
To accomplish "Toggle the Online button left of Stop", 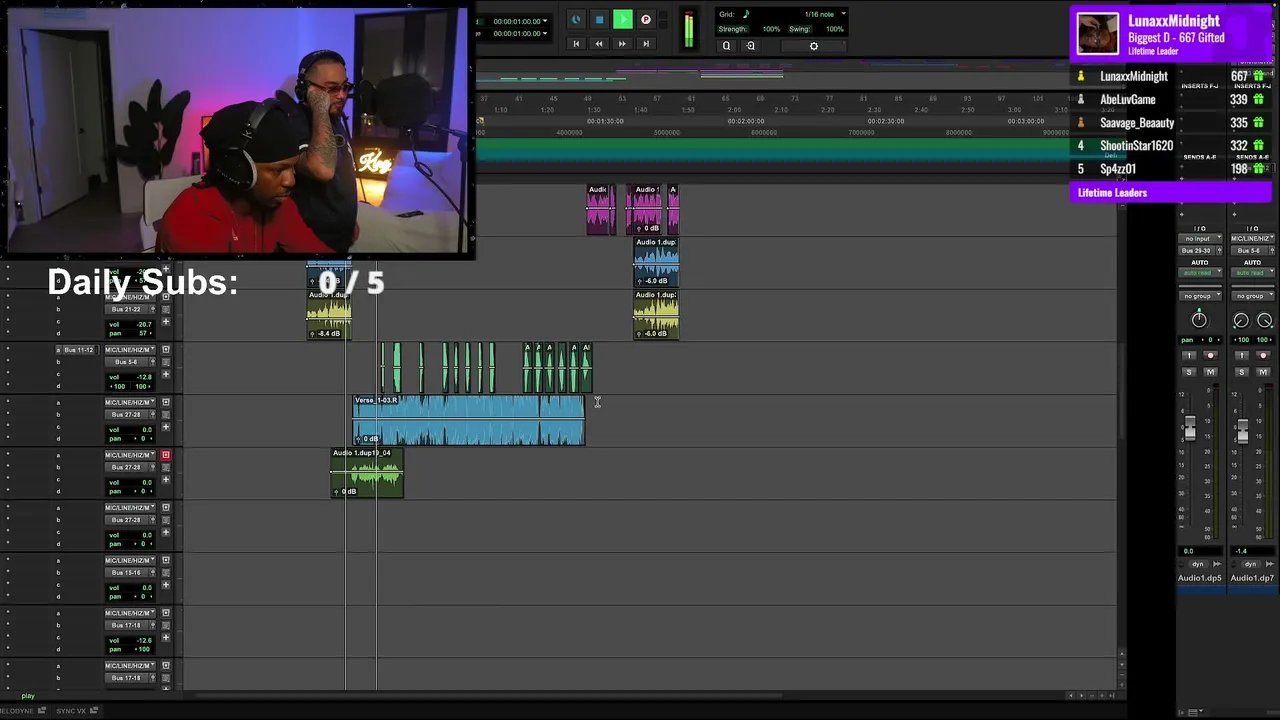I will 576,20.
